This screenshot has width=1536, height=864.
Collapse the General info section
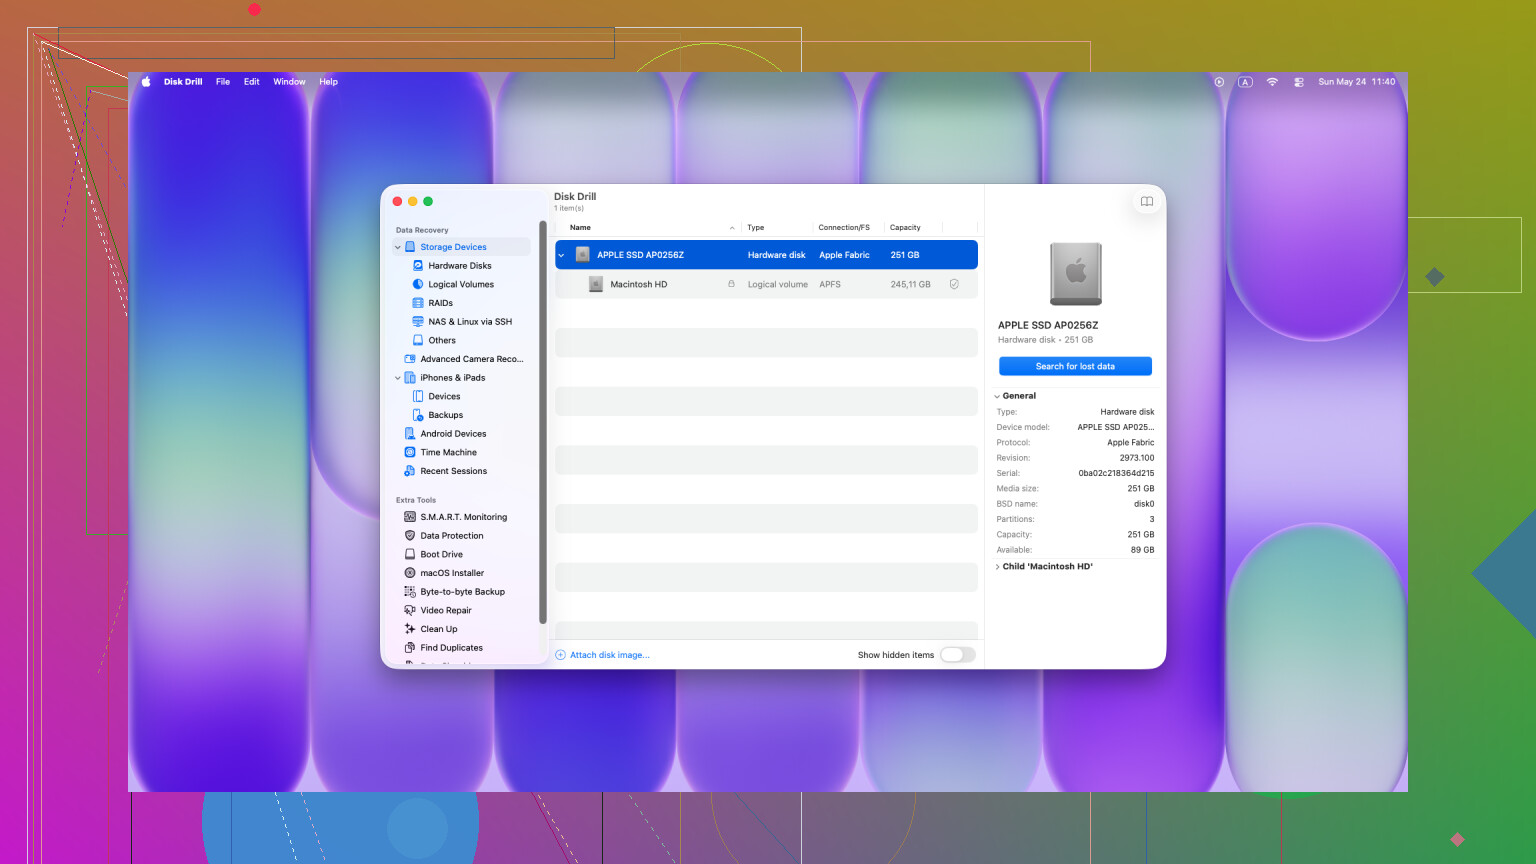(x=997, y=396)
